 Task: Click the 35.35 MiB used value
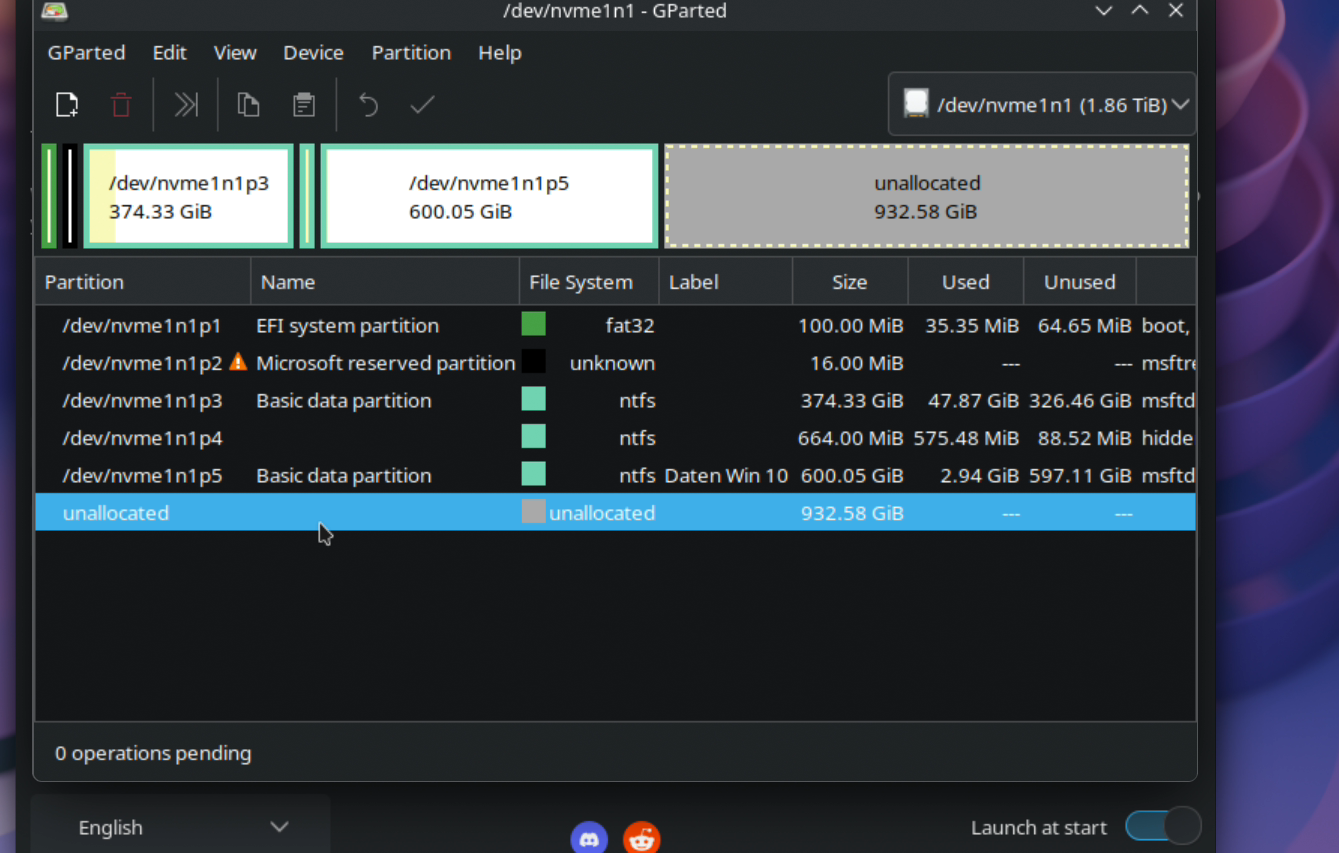click(x=972, y=326)
